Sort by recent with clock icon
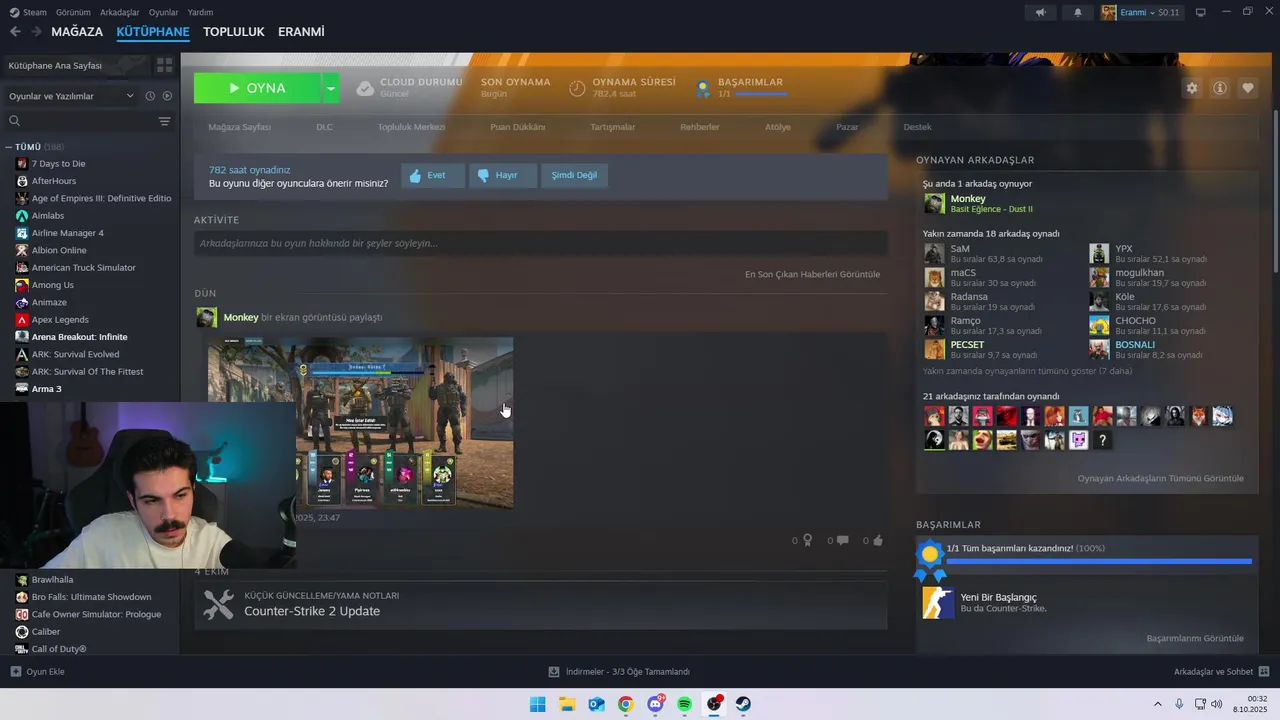This screenshot has height=720, width=1280. [x=150, y=96]
